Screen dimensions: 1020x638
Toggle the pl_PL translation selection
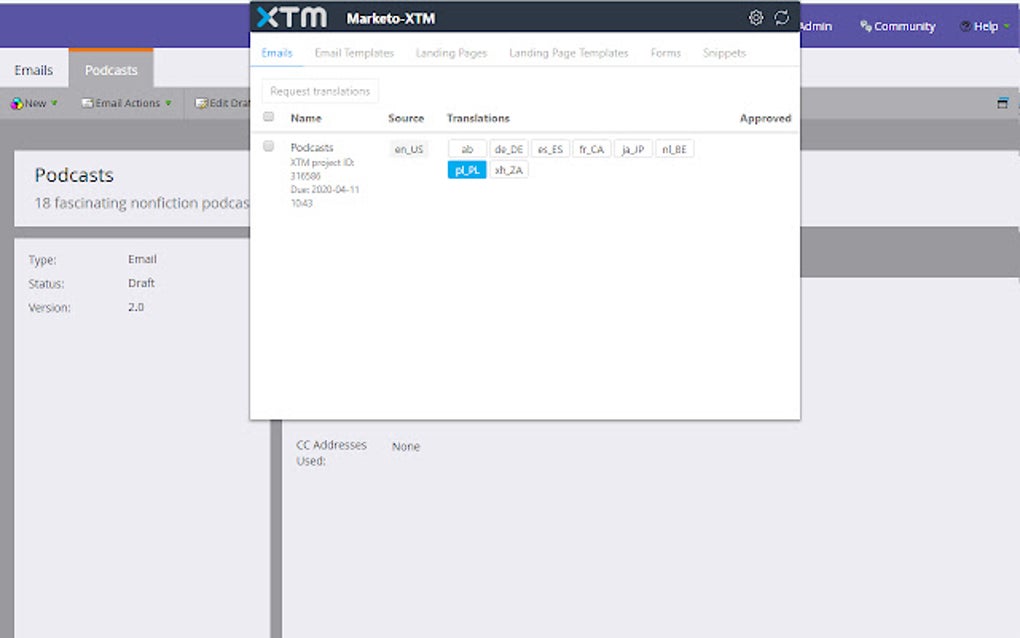pyautogui.click(x=466, y=169)
